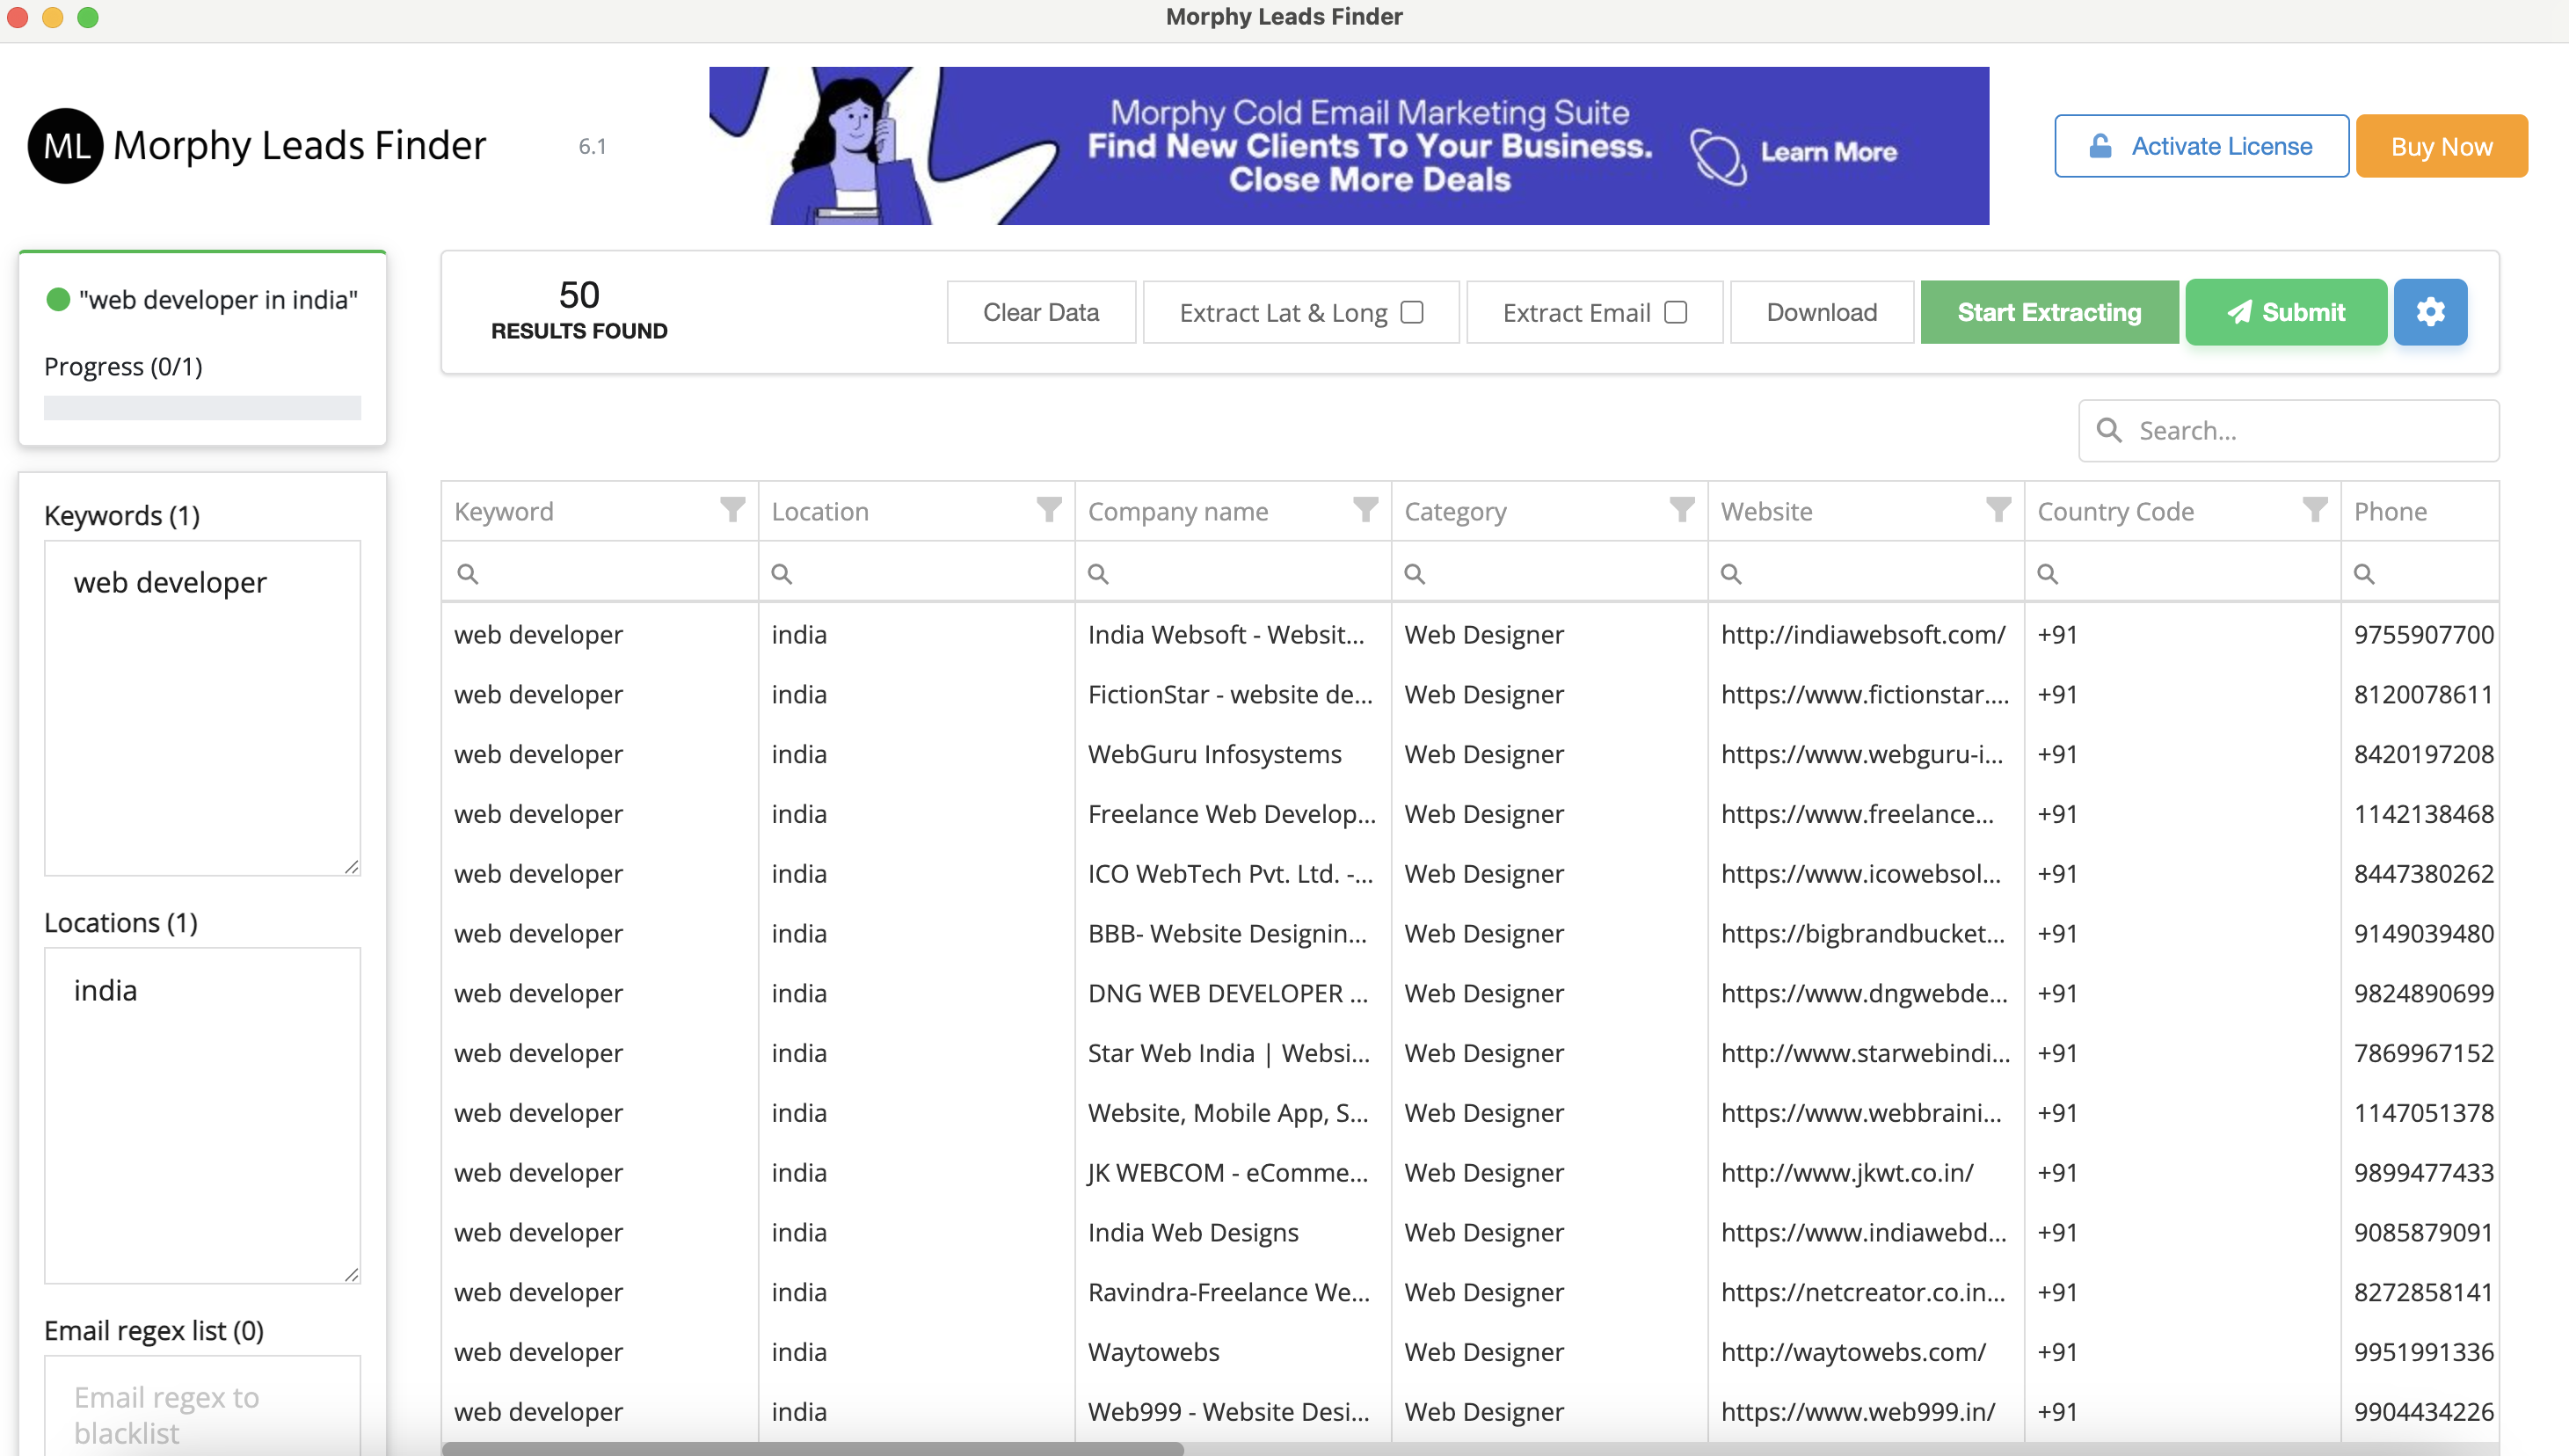Click the Clear Data button
Image resolution: width=2569 pixels, height=1456 pixels.
click(1040, 312)
